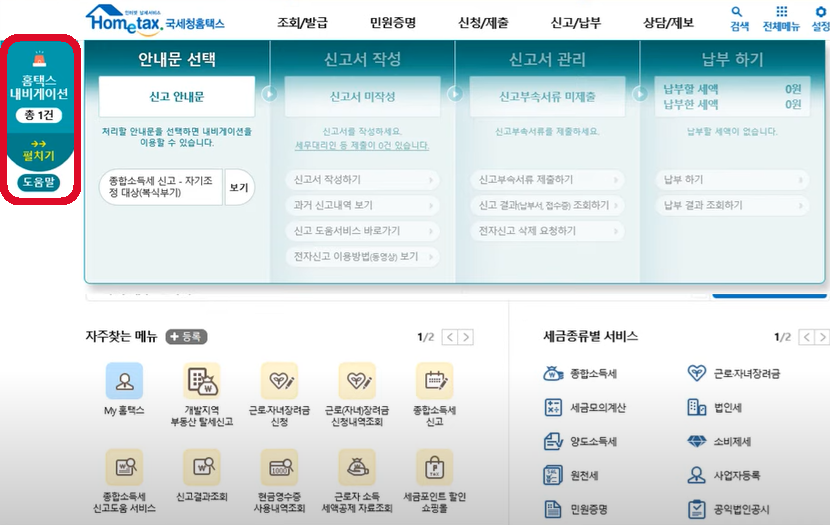Open 신고 도움서비스 바로가기 row
This screenshot has width=830, height=525.
[x=363, y=231]
